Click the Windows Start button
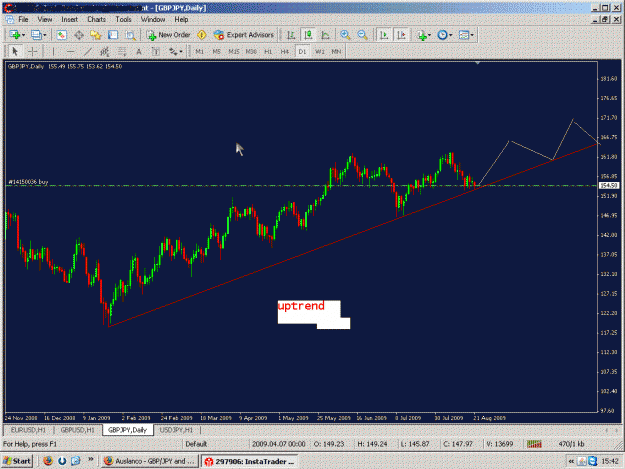 pos(17,461)
